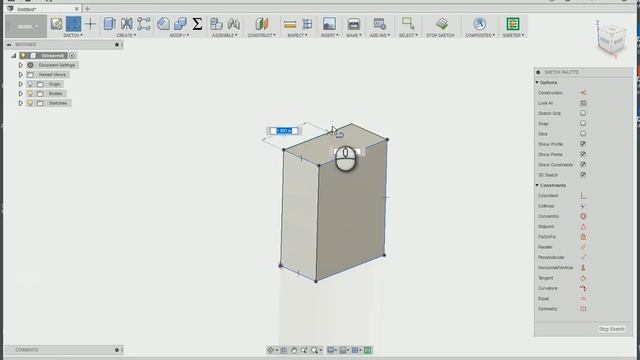Apply the Fix/UnFix lock icon
The image size is (640, 360).
tap(583, 236)
